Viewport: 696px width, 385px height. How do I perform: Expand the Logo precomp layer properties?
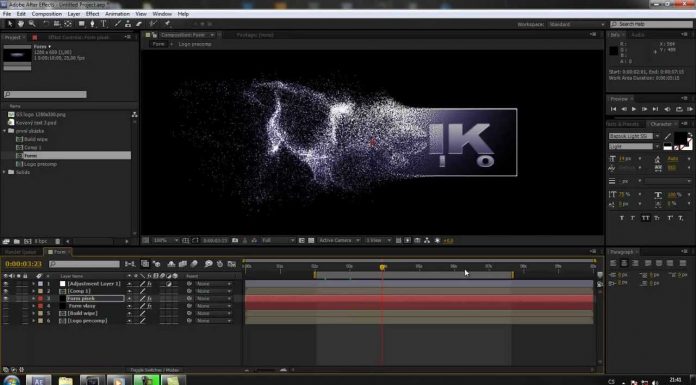33,321
